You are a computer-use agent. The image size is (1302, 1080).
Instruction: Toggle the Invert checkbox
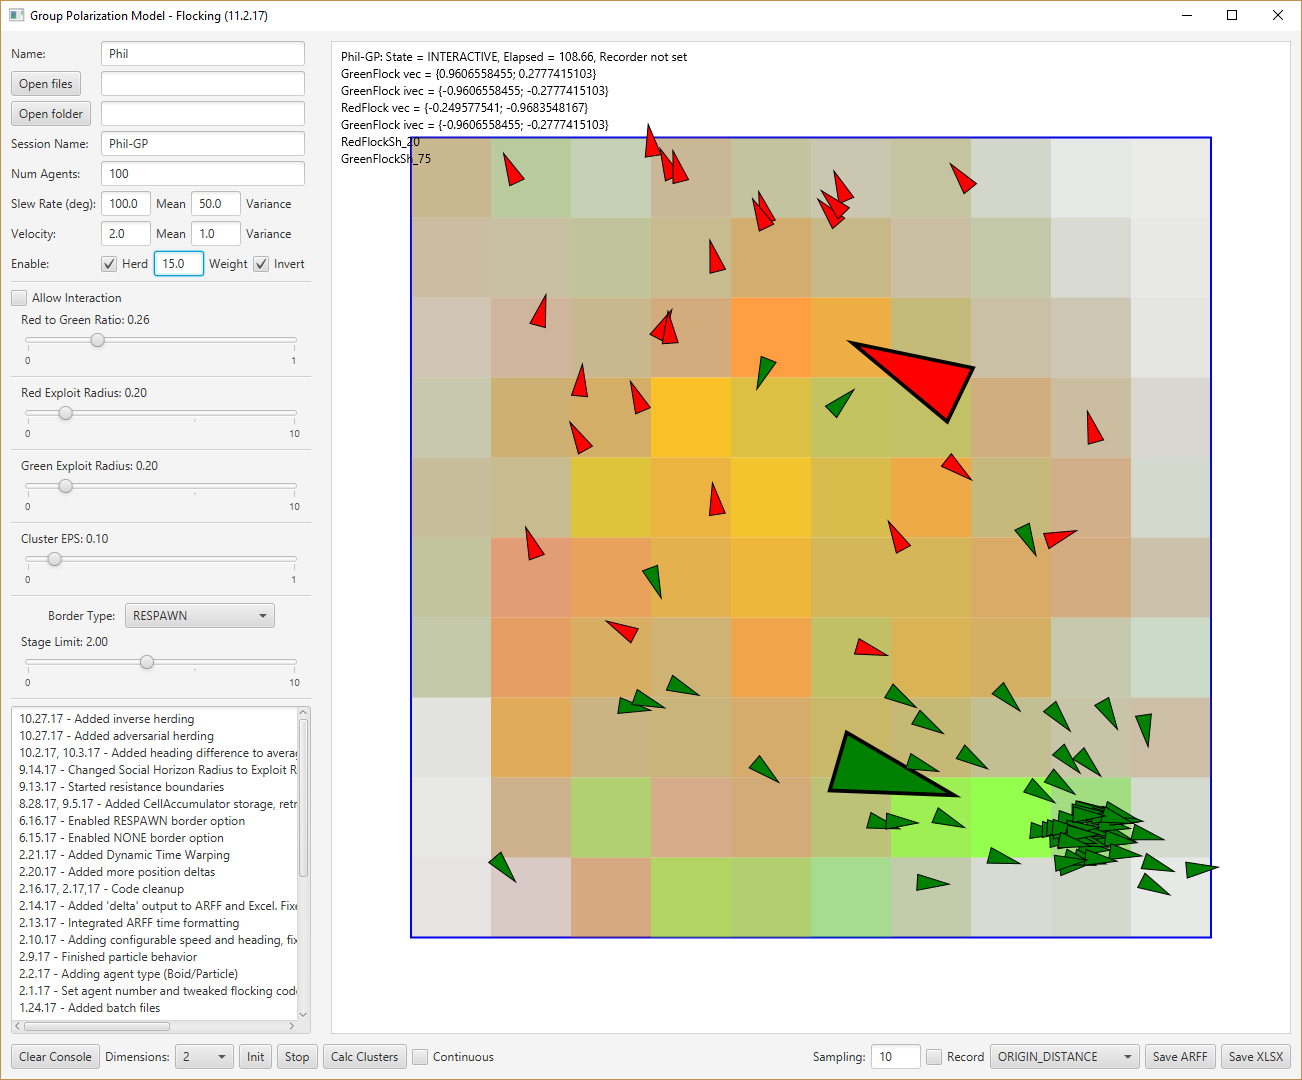coord(261,264)
